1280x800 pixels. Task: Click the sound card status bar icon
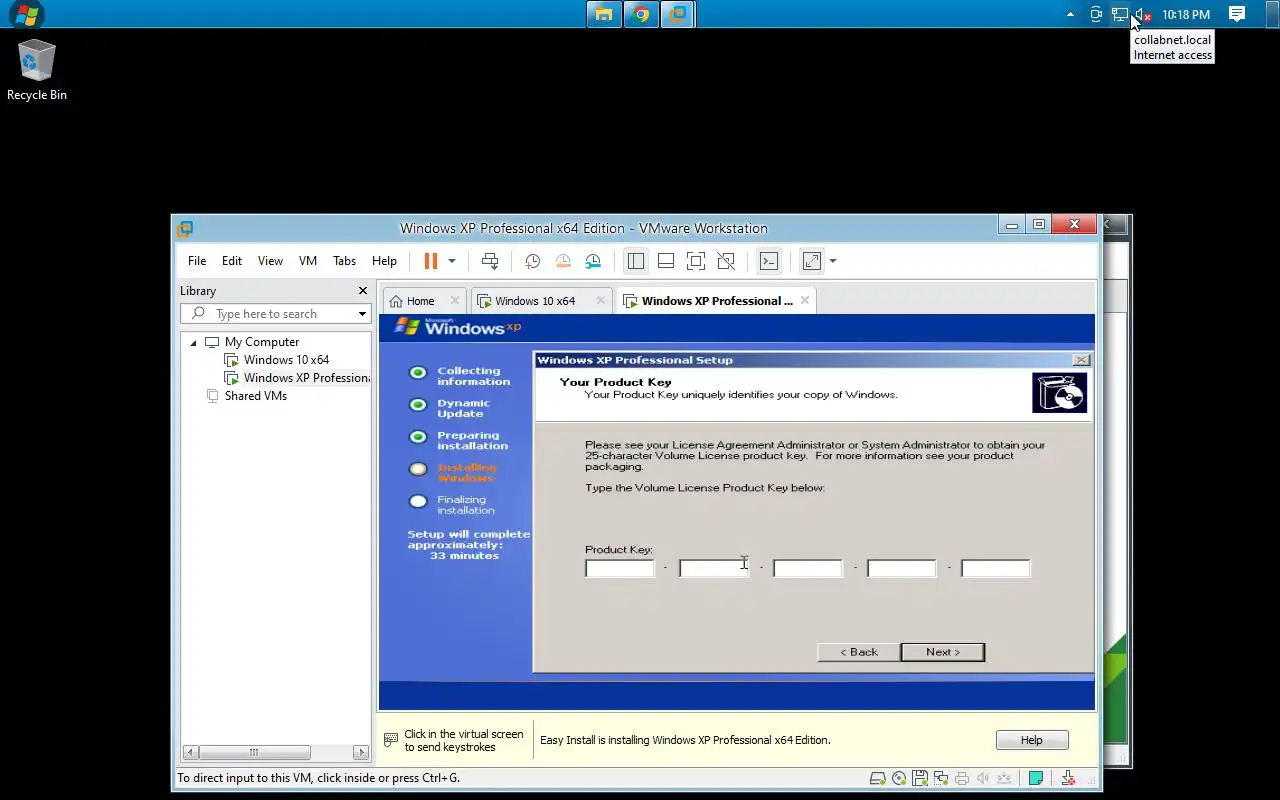click(983, 778)
